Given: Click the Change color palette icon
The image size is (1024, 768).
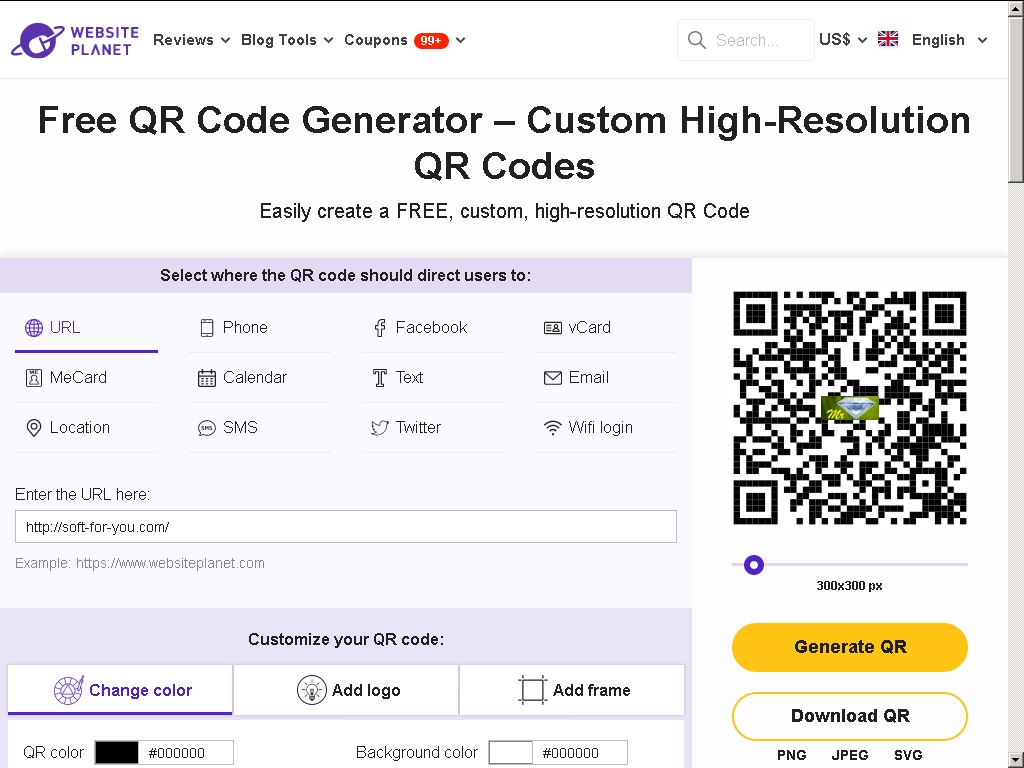Looking at the screenshot, I should (69, 690).
